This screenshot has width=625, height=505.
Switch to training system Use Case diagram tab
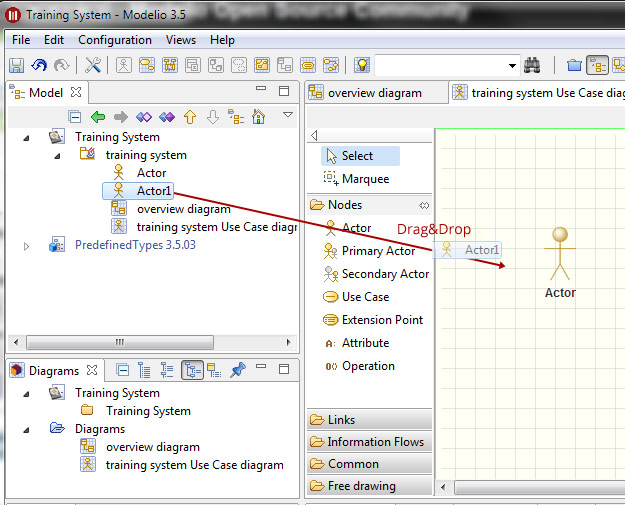coord(538,93)
